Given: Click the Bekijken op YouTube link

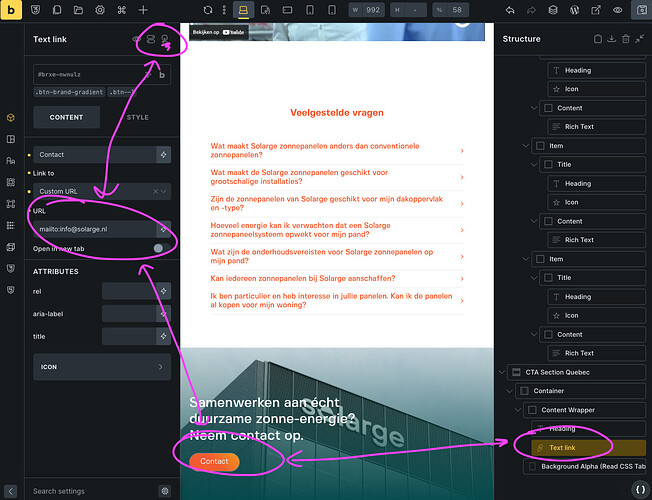Looking at the screenshot, I should pos(219,32).
